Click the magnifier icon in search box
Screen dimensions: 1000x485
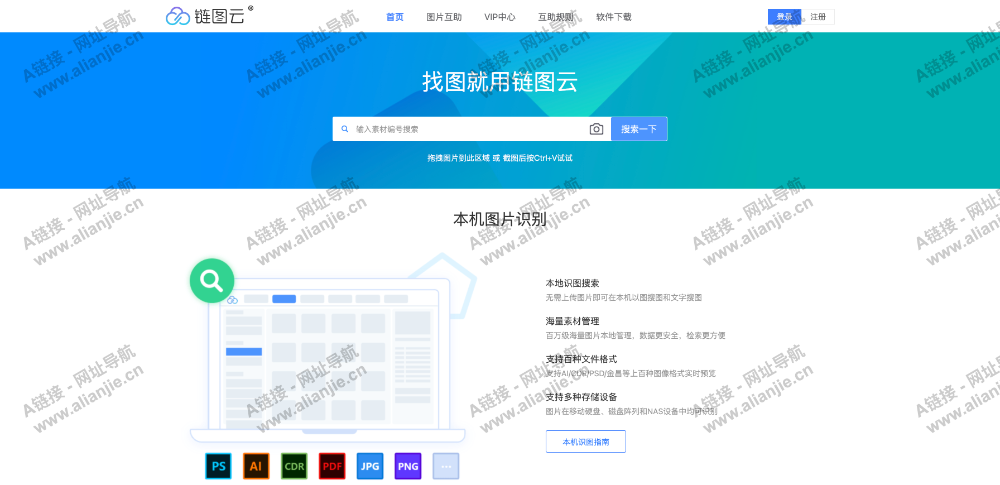click(x=345, y=129)
